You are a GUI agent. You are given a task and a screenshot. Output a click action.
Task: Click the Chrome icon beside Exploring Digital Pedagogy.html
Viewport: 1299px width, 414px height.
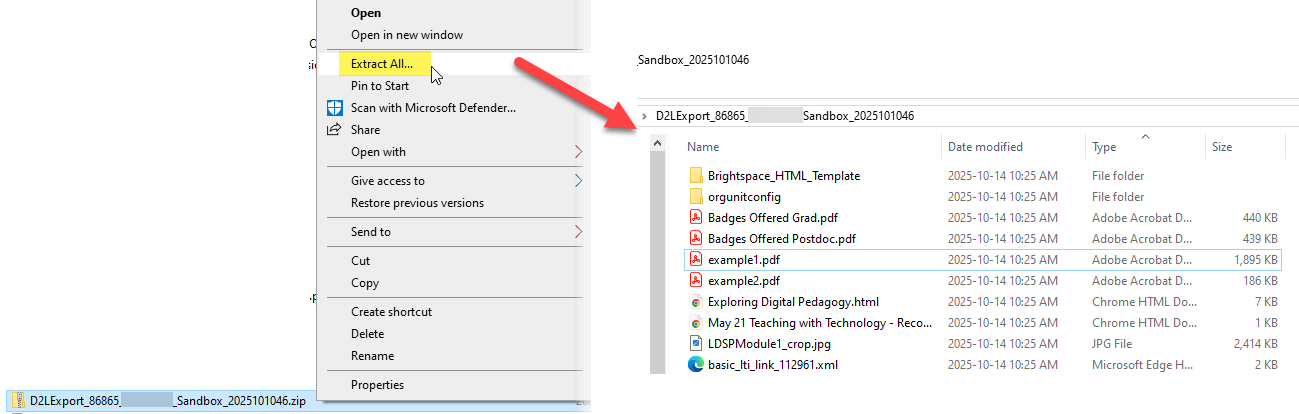[x=696, y=302]
